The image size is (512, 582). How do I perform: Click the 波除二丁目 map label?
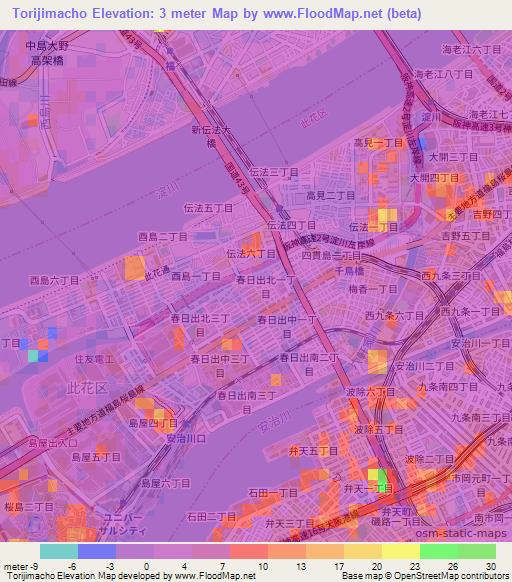(430, 460)
